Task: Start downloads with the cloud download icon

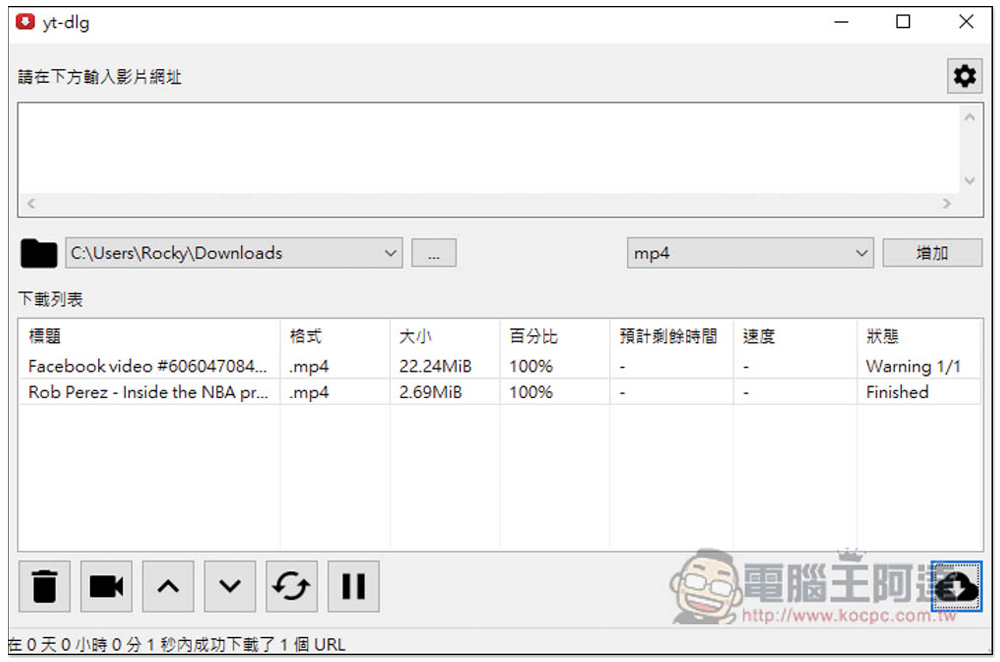Action: tap(957, 586)
